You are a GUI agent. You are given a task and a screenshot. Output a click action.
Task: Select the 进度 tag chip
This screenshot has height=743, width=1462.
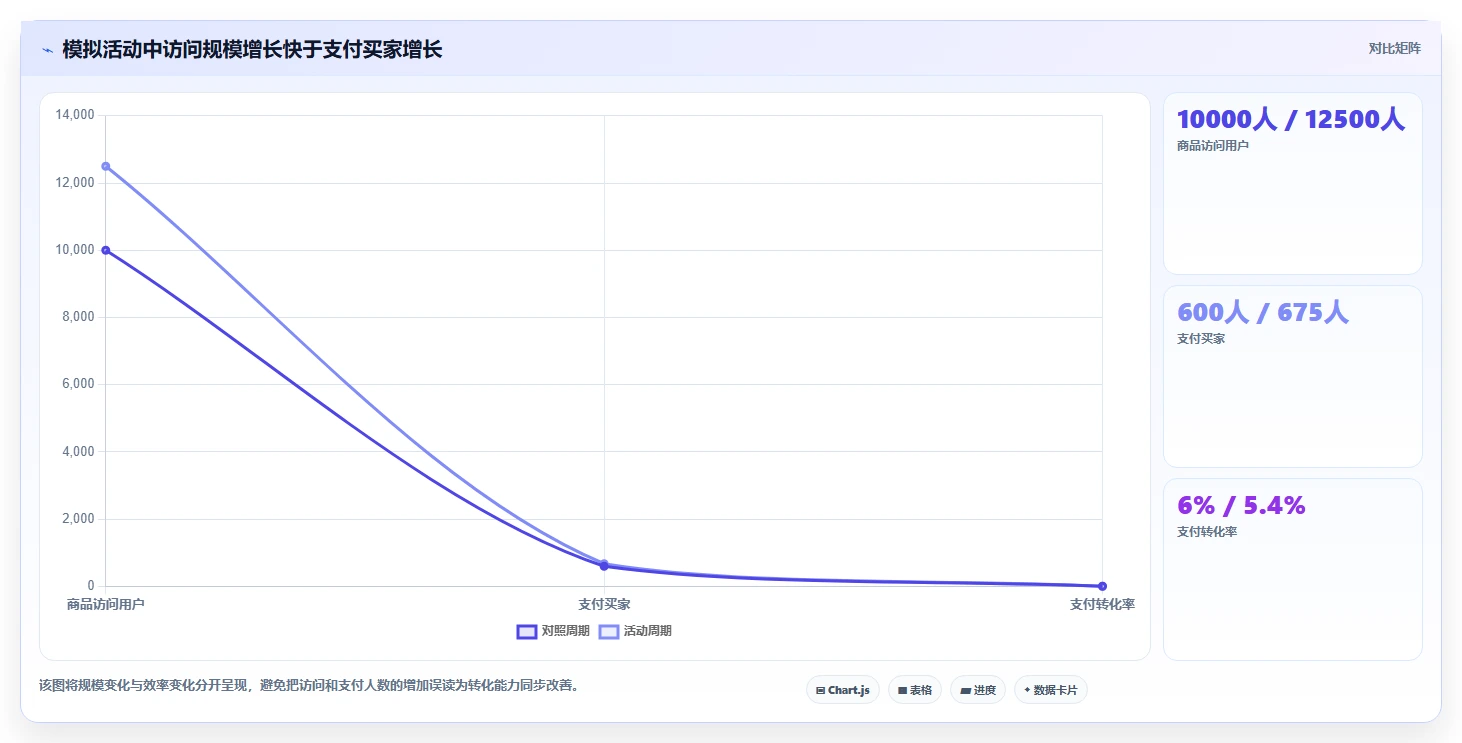[x=978, y=690]
